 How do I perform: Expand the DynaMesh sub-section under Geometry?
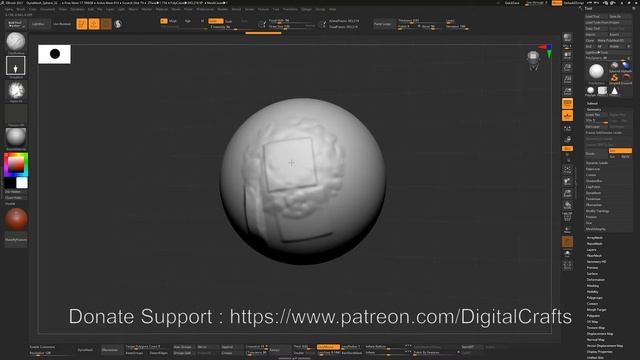593,193
